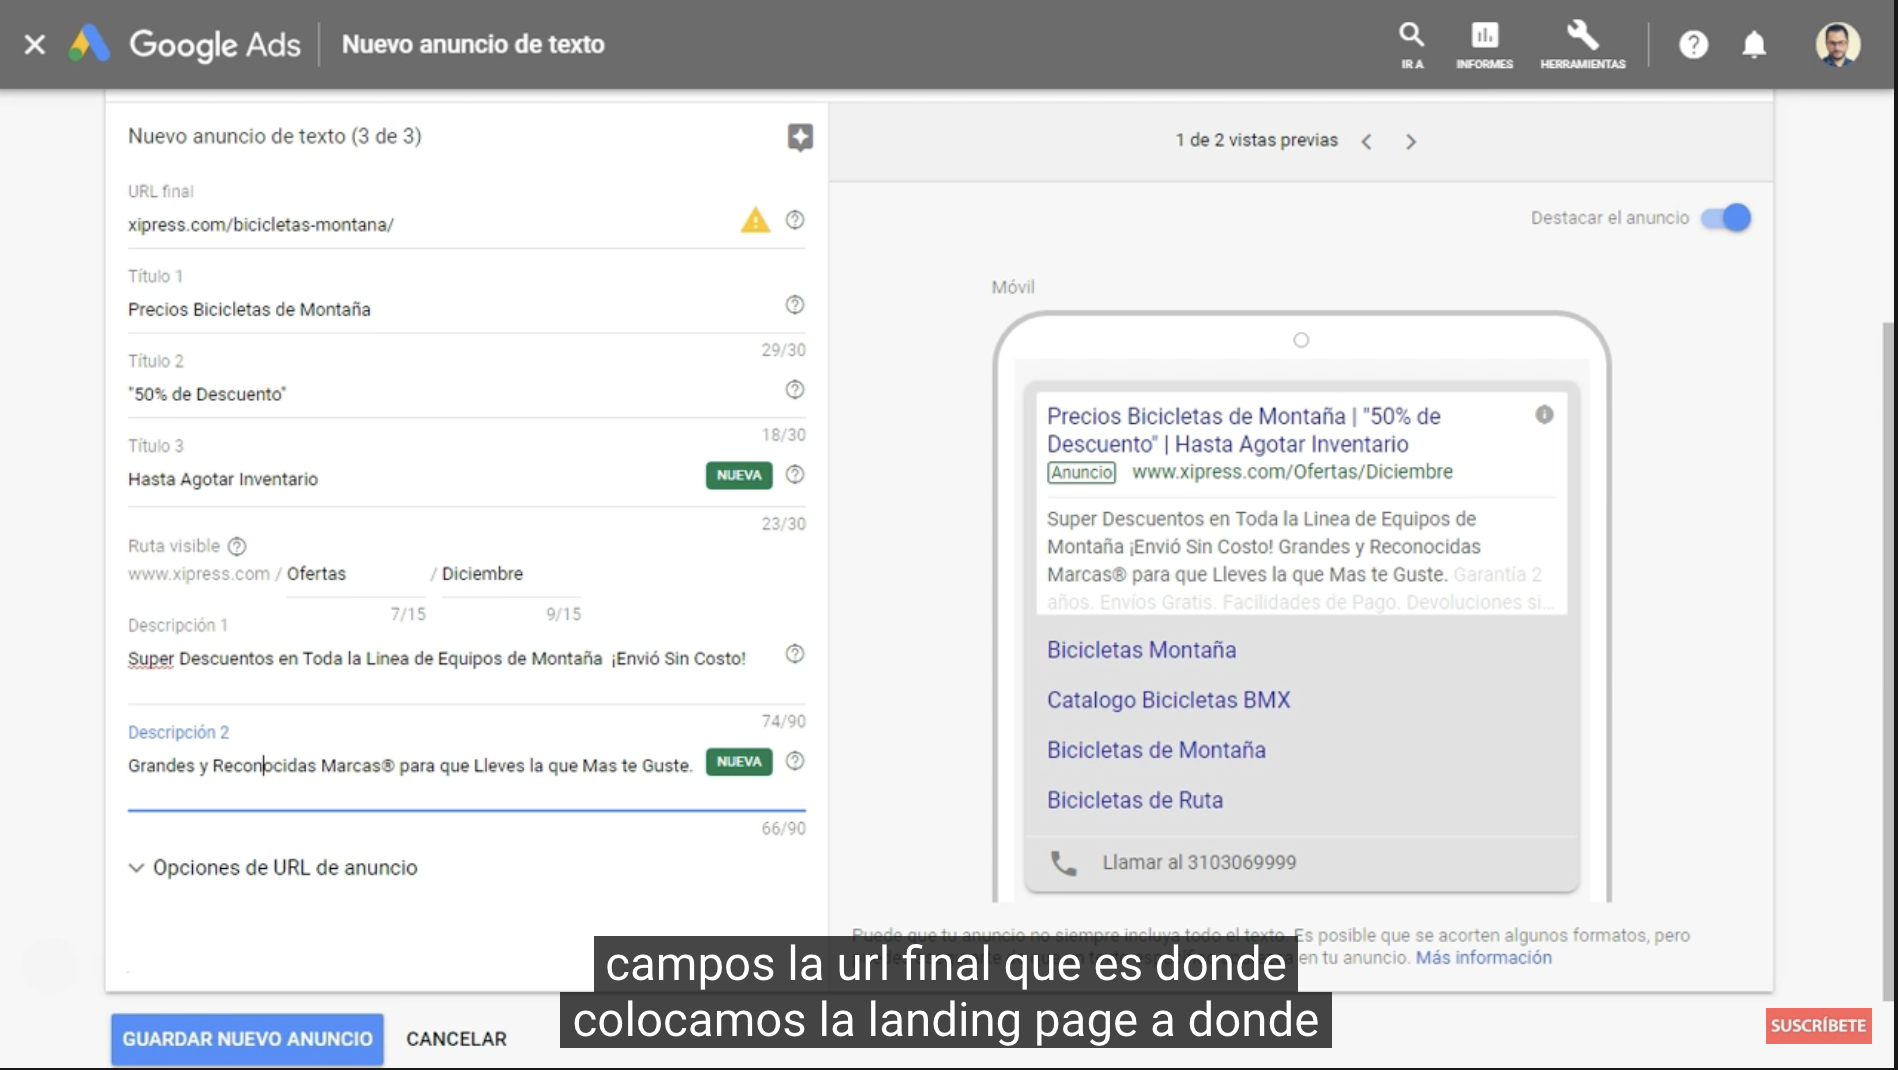Click the ad strength badge icon
Image resolution: width=1898 pixels, height=1070 pixels.
pos(800,136)
